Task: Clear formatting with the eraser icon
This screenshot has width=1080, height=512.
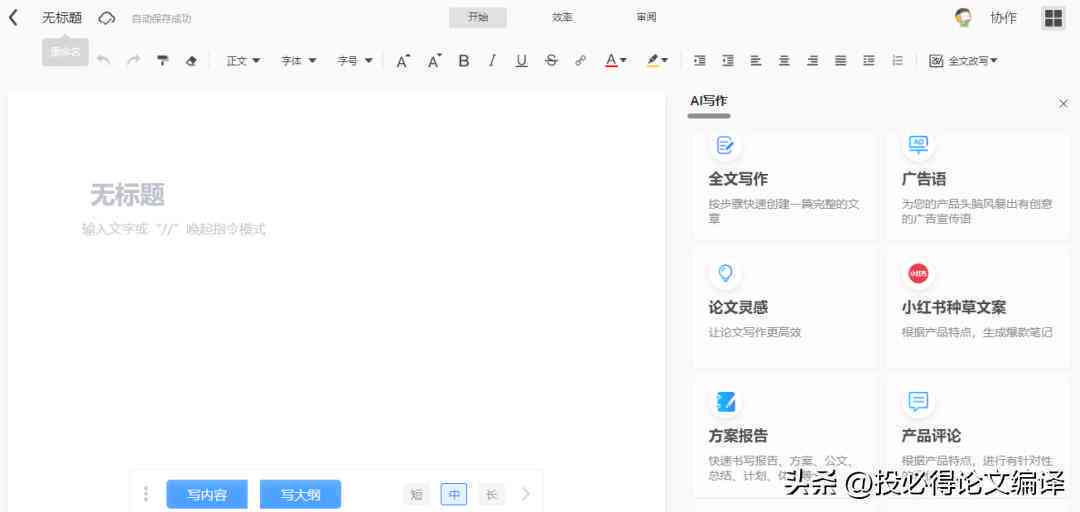Action: coord(191,61)
